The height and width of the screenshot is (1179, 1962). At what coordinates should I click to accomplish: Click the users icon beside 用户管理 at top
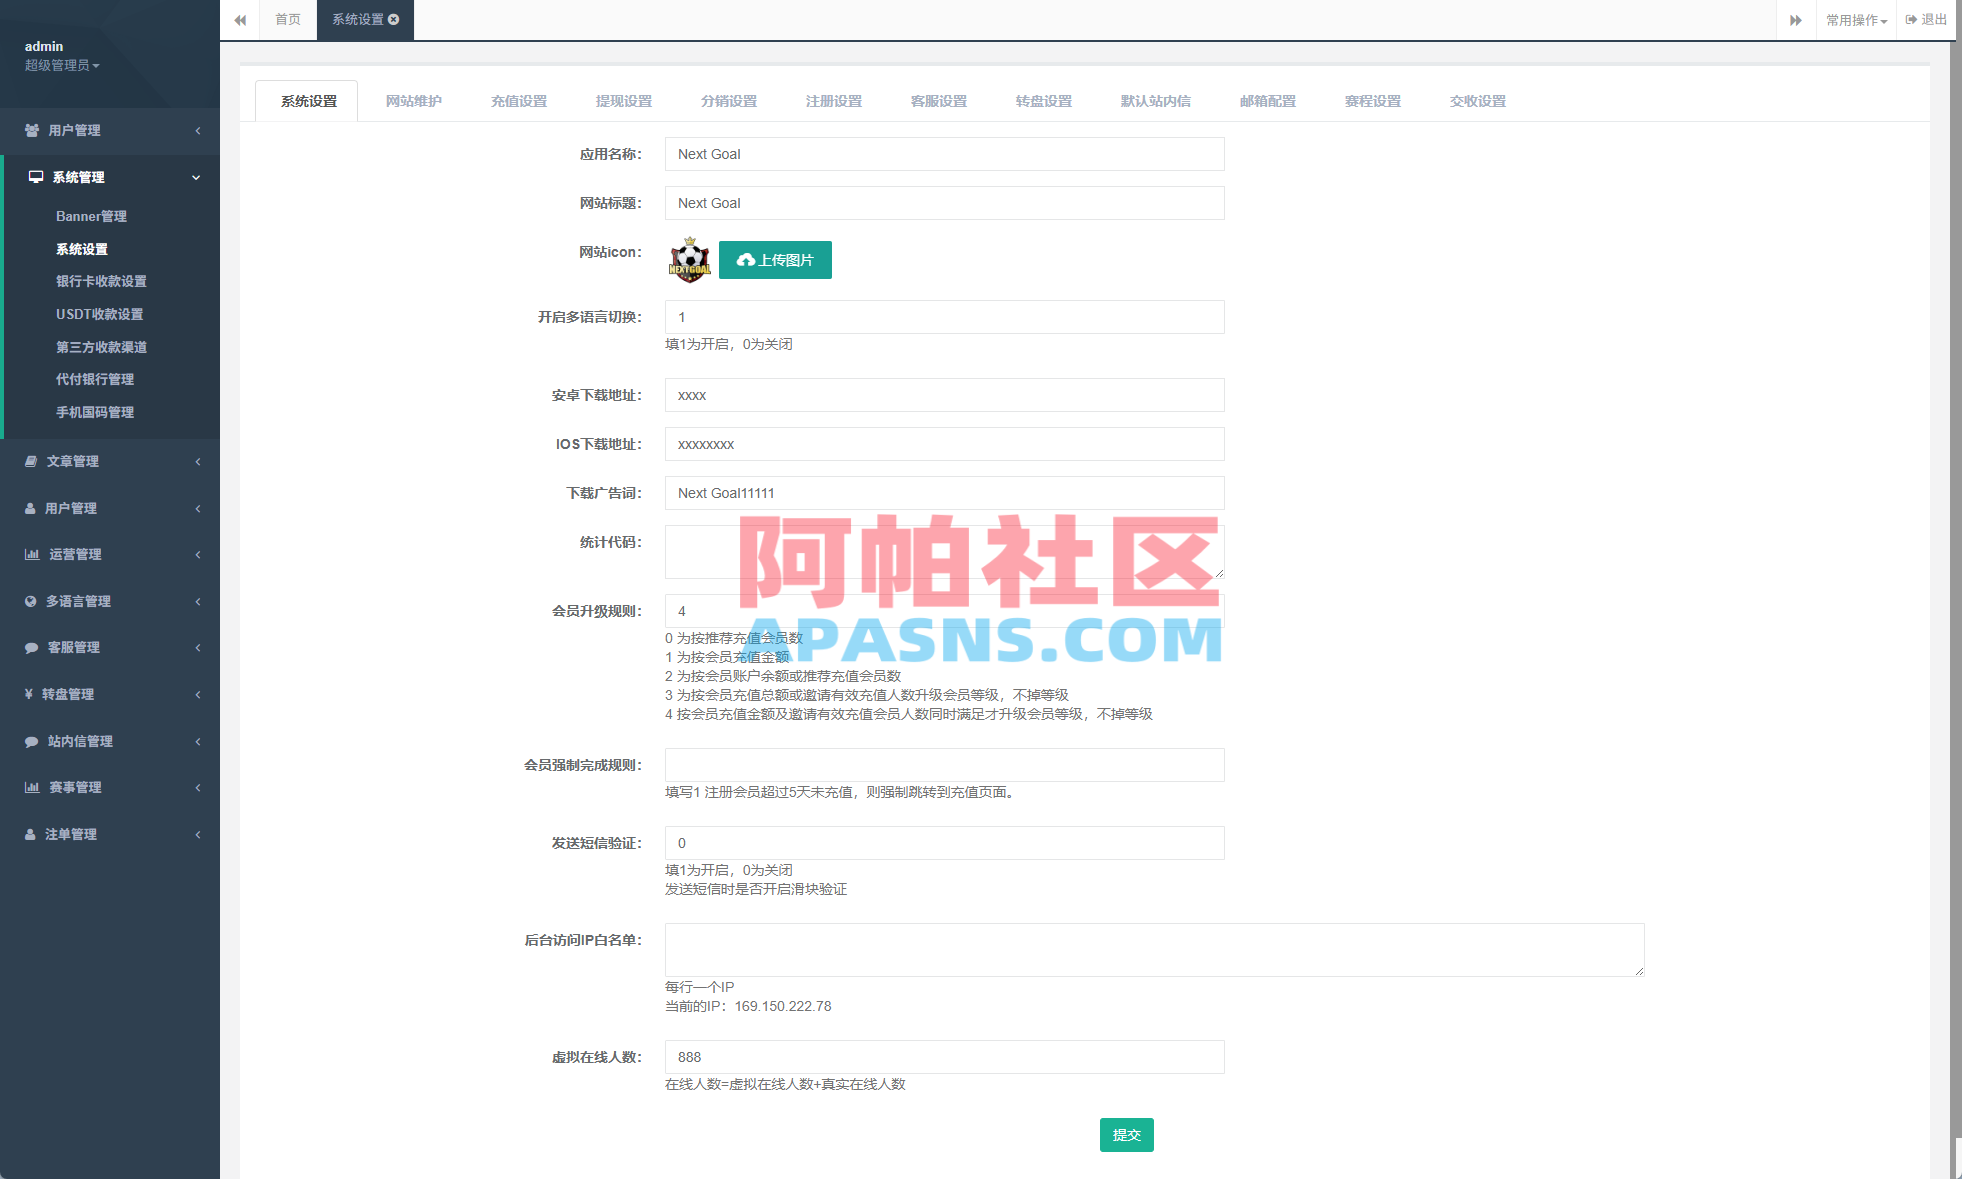click(32, 130)
